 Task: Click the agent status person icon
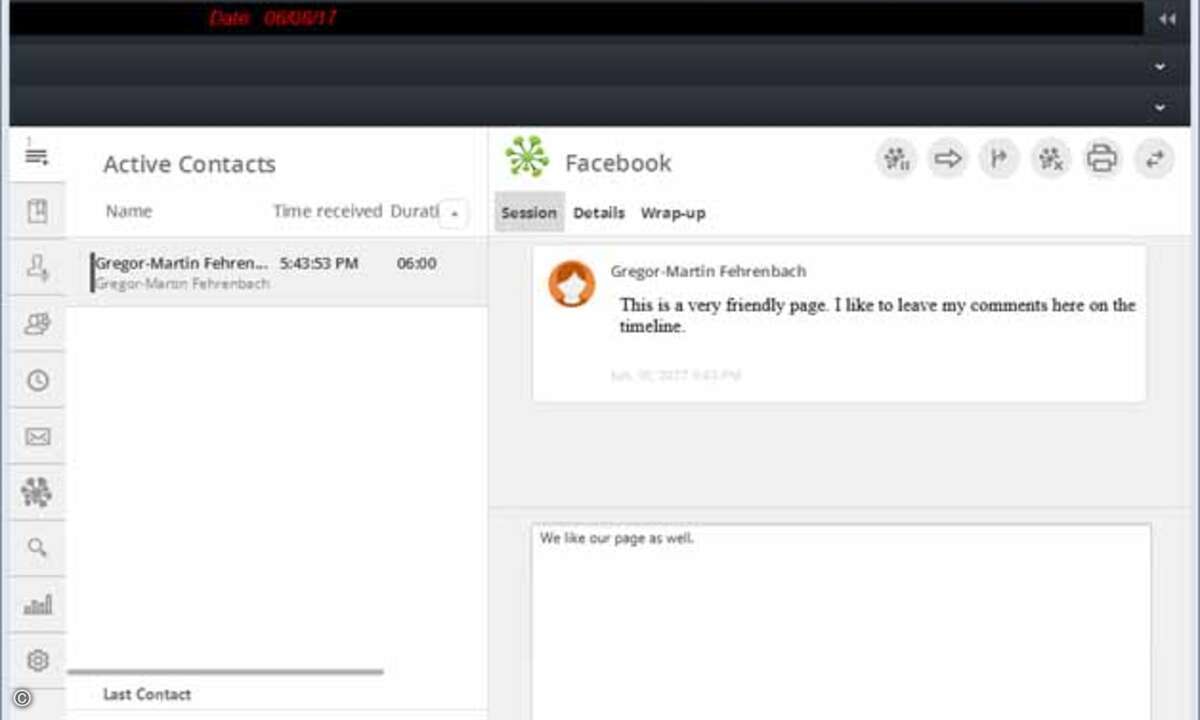37,267
